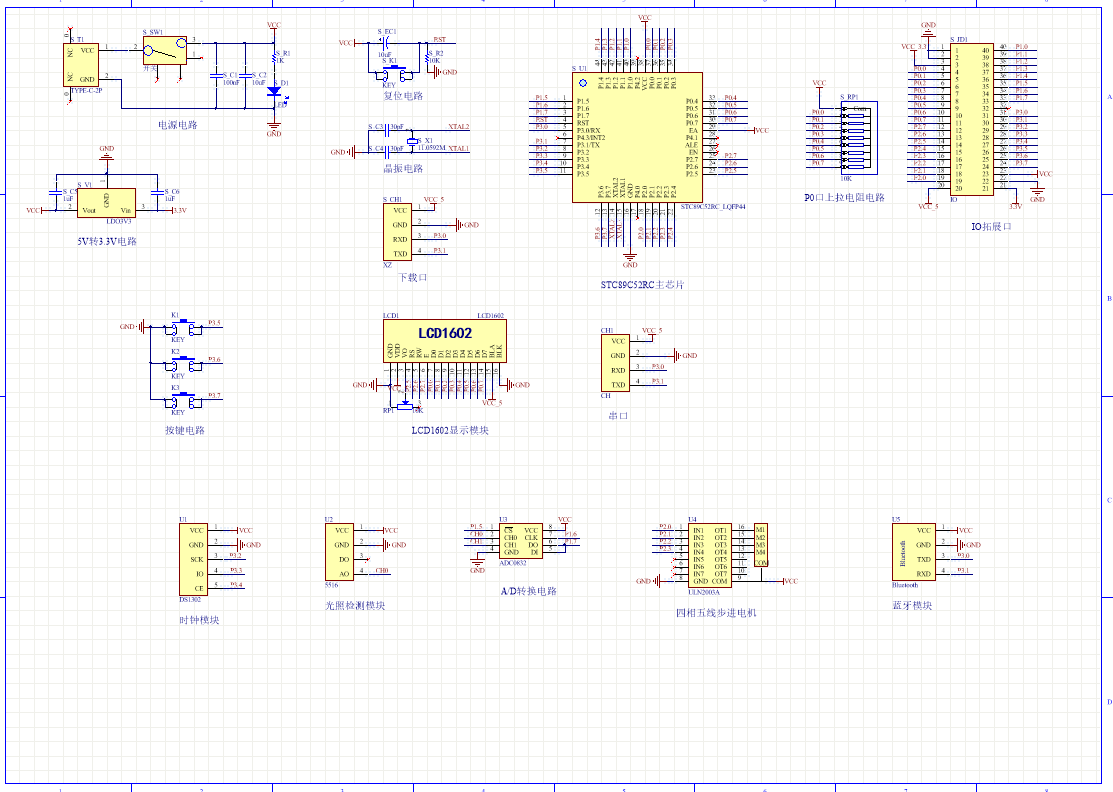This screenshot has width=1113, height=792.
Task: Select capacitor S_C6 1uF
Action: (157, 192)
